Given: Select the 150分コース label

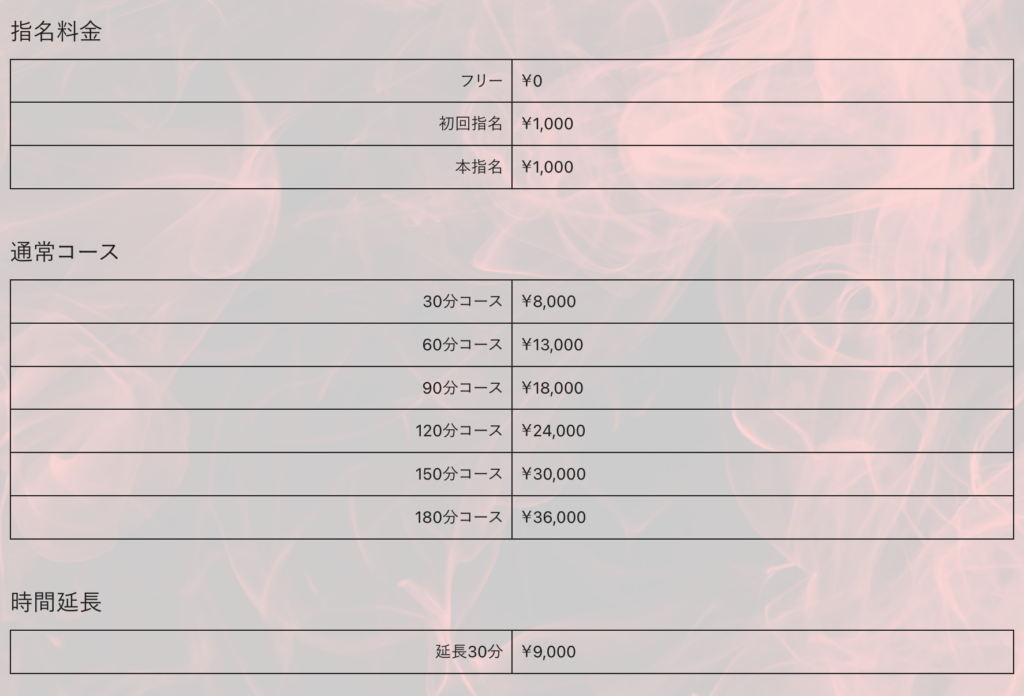Looking at the screenshot, I should [459, 474].
